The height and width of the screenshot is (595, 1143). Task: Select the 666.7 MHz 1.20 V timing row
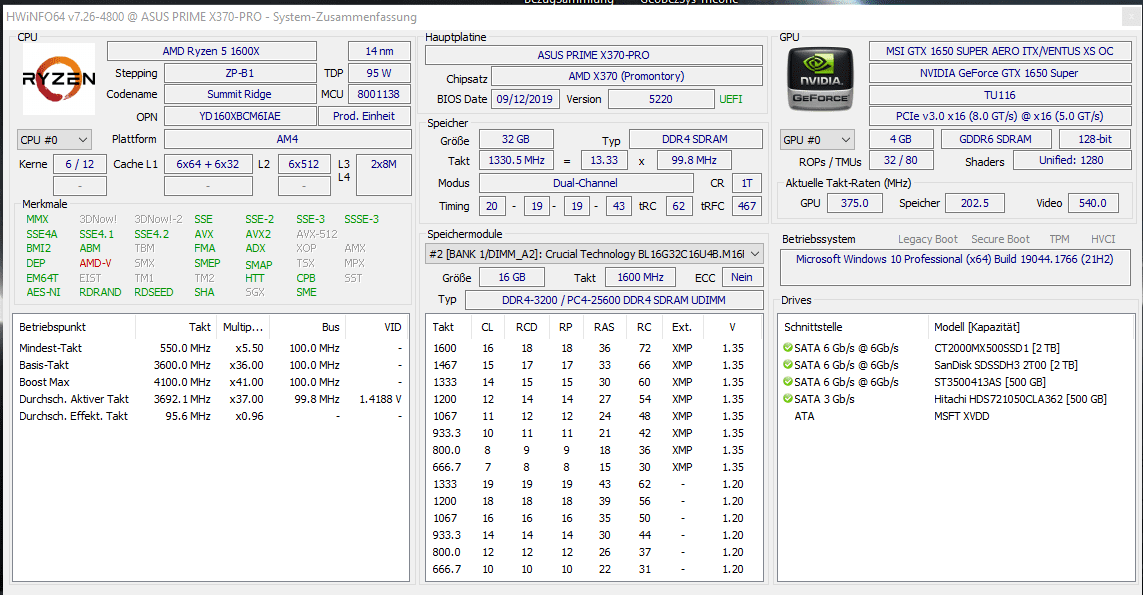[x=593, y=569]
